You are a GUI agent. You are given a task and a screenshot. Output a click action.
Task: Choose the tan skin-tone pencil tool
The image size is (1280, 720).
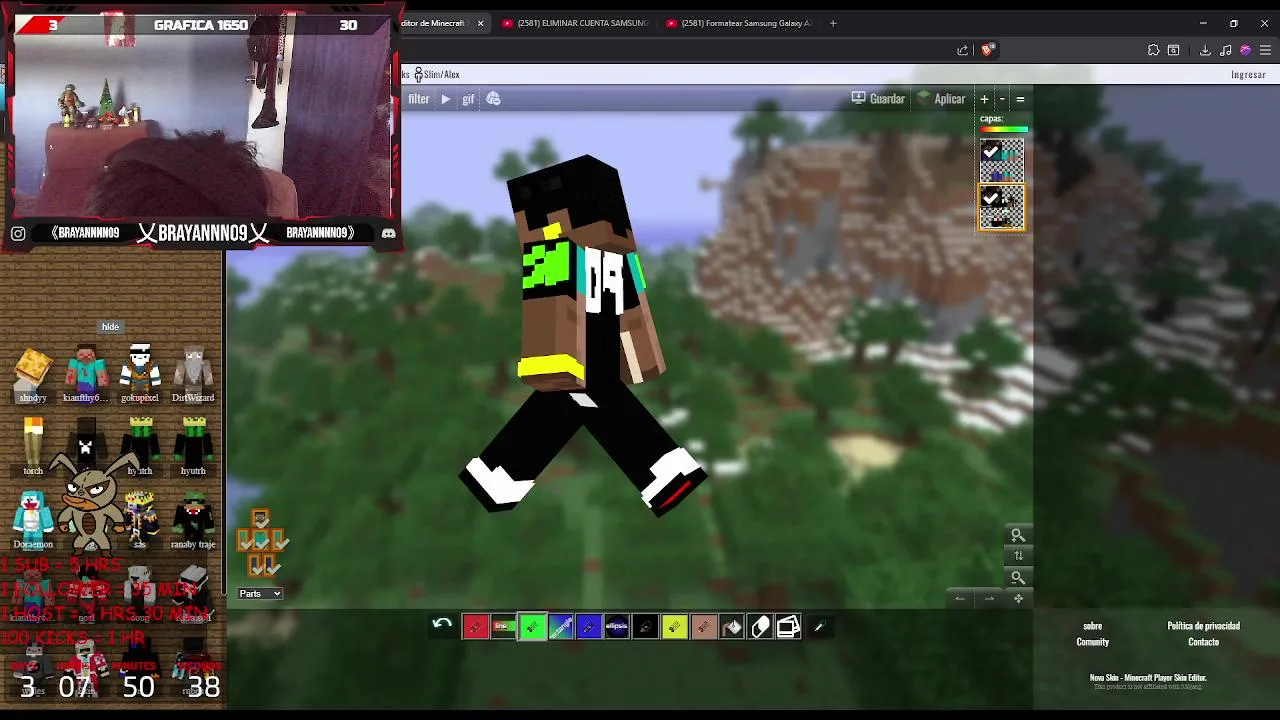click(703, 627)
